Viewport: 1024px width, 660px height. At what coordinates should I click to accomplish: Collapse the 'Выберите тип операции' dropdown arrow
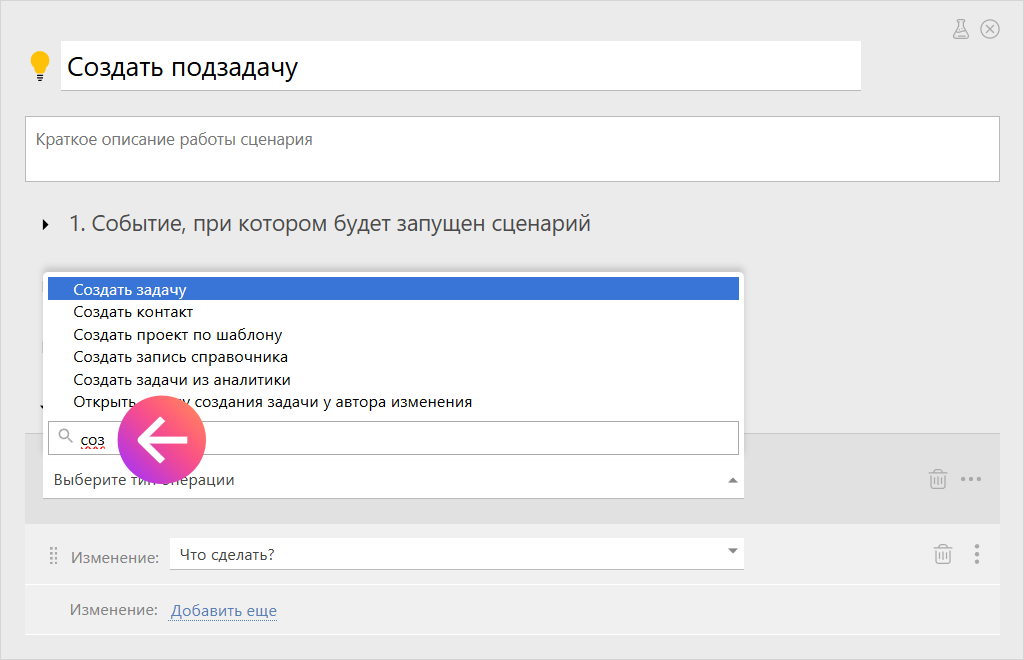(732, 481)
